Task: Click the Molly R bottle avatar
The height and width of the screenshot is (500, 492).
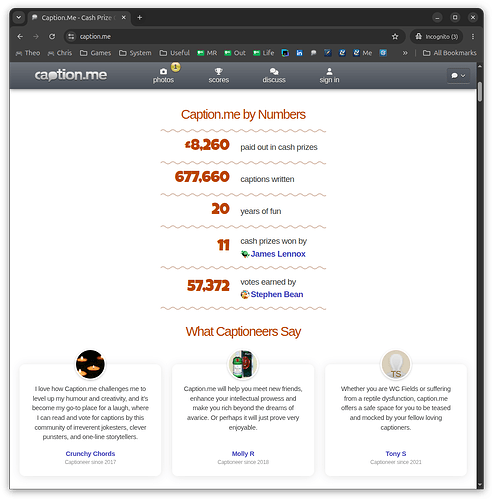Action: coord(243,364)
